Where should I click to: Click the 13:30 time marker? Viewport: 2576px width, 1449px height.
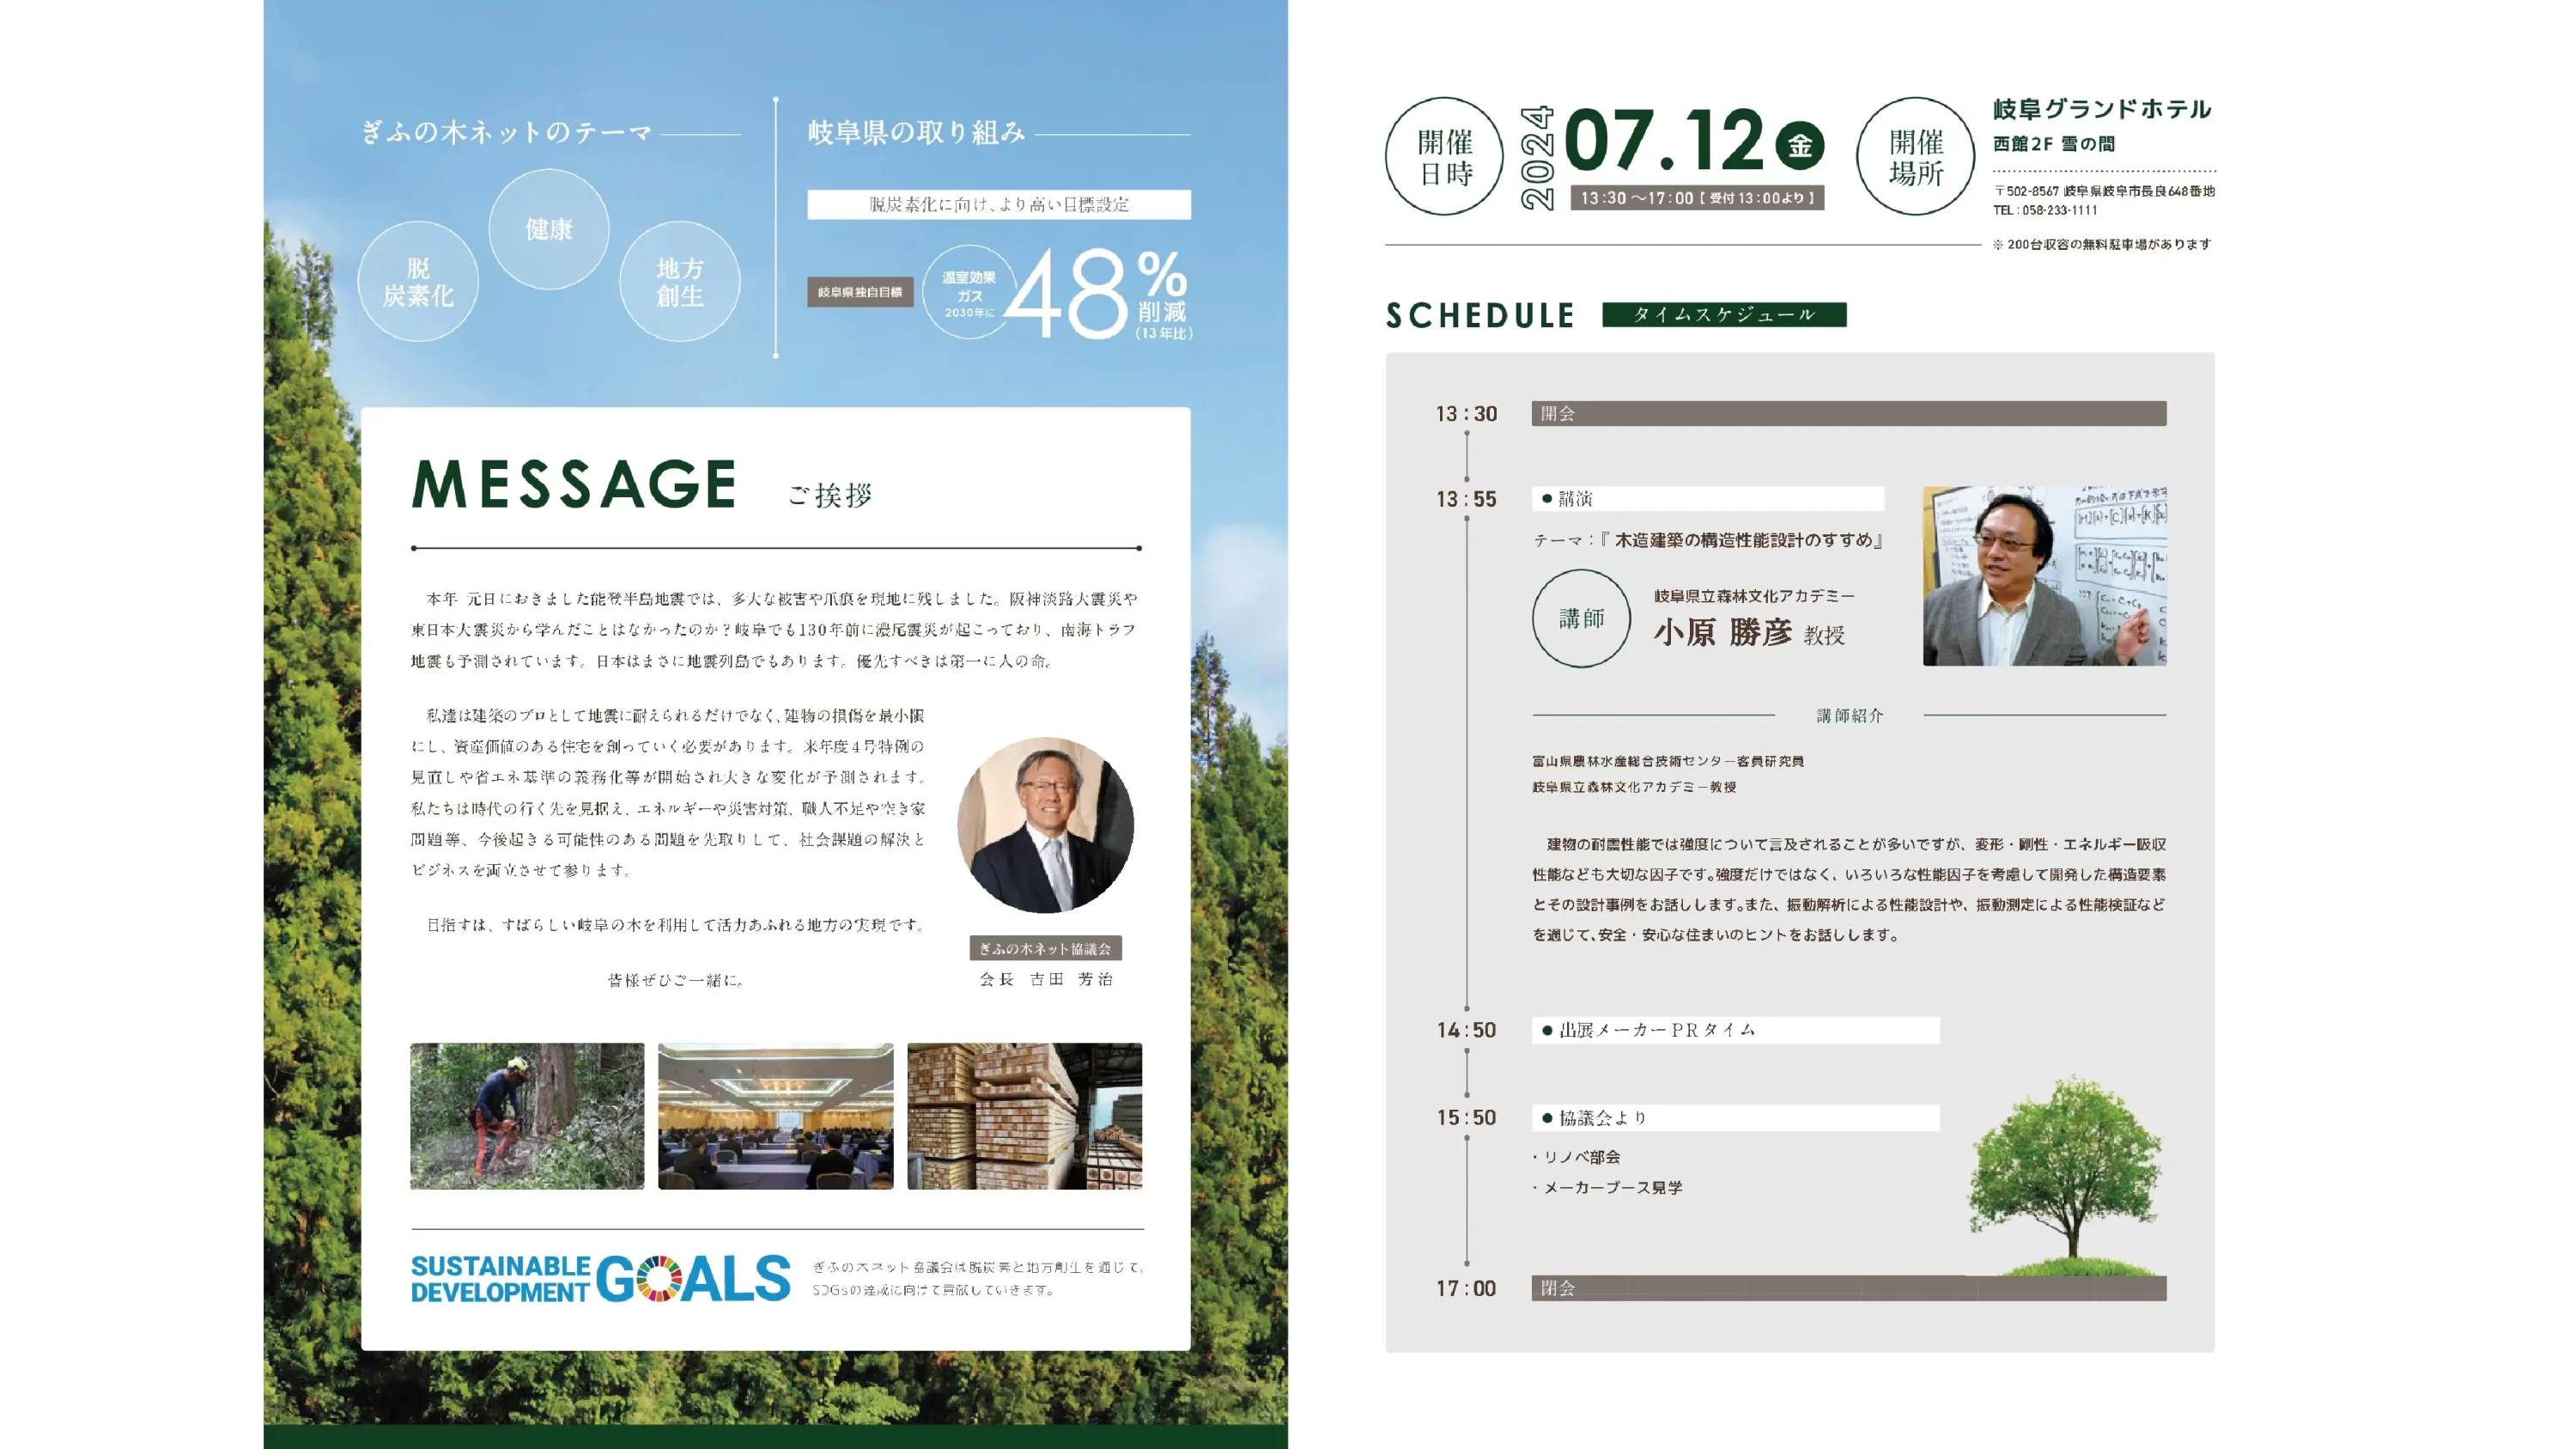tap(1467, 414)
